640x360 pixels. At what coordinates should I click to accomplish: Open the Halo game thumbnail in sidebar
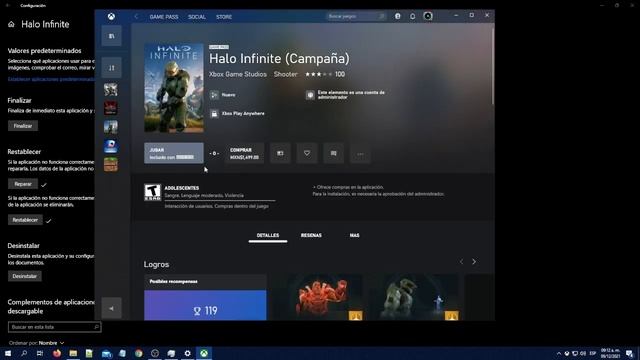click(x=111, y=127)
